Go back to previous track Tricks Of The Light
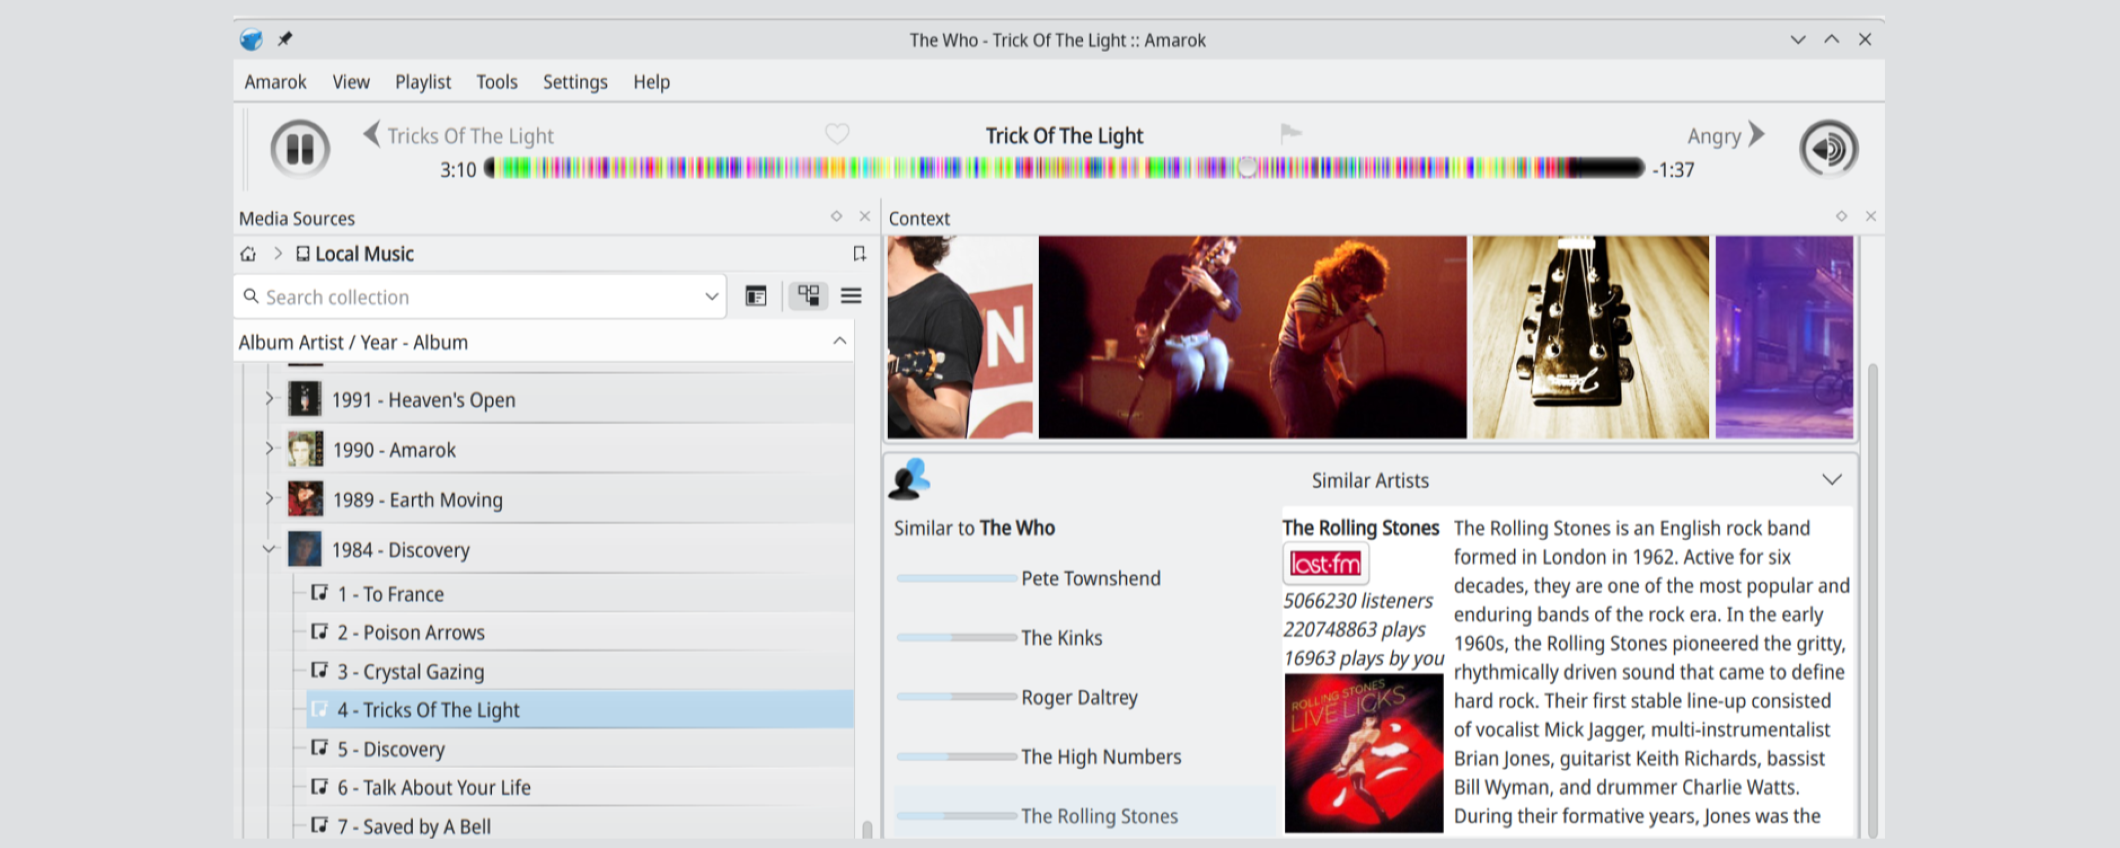 372,134
